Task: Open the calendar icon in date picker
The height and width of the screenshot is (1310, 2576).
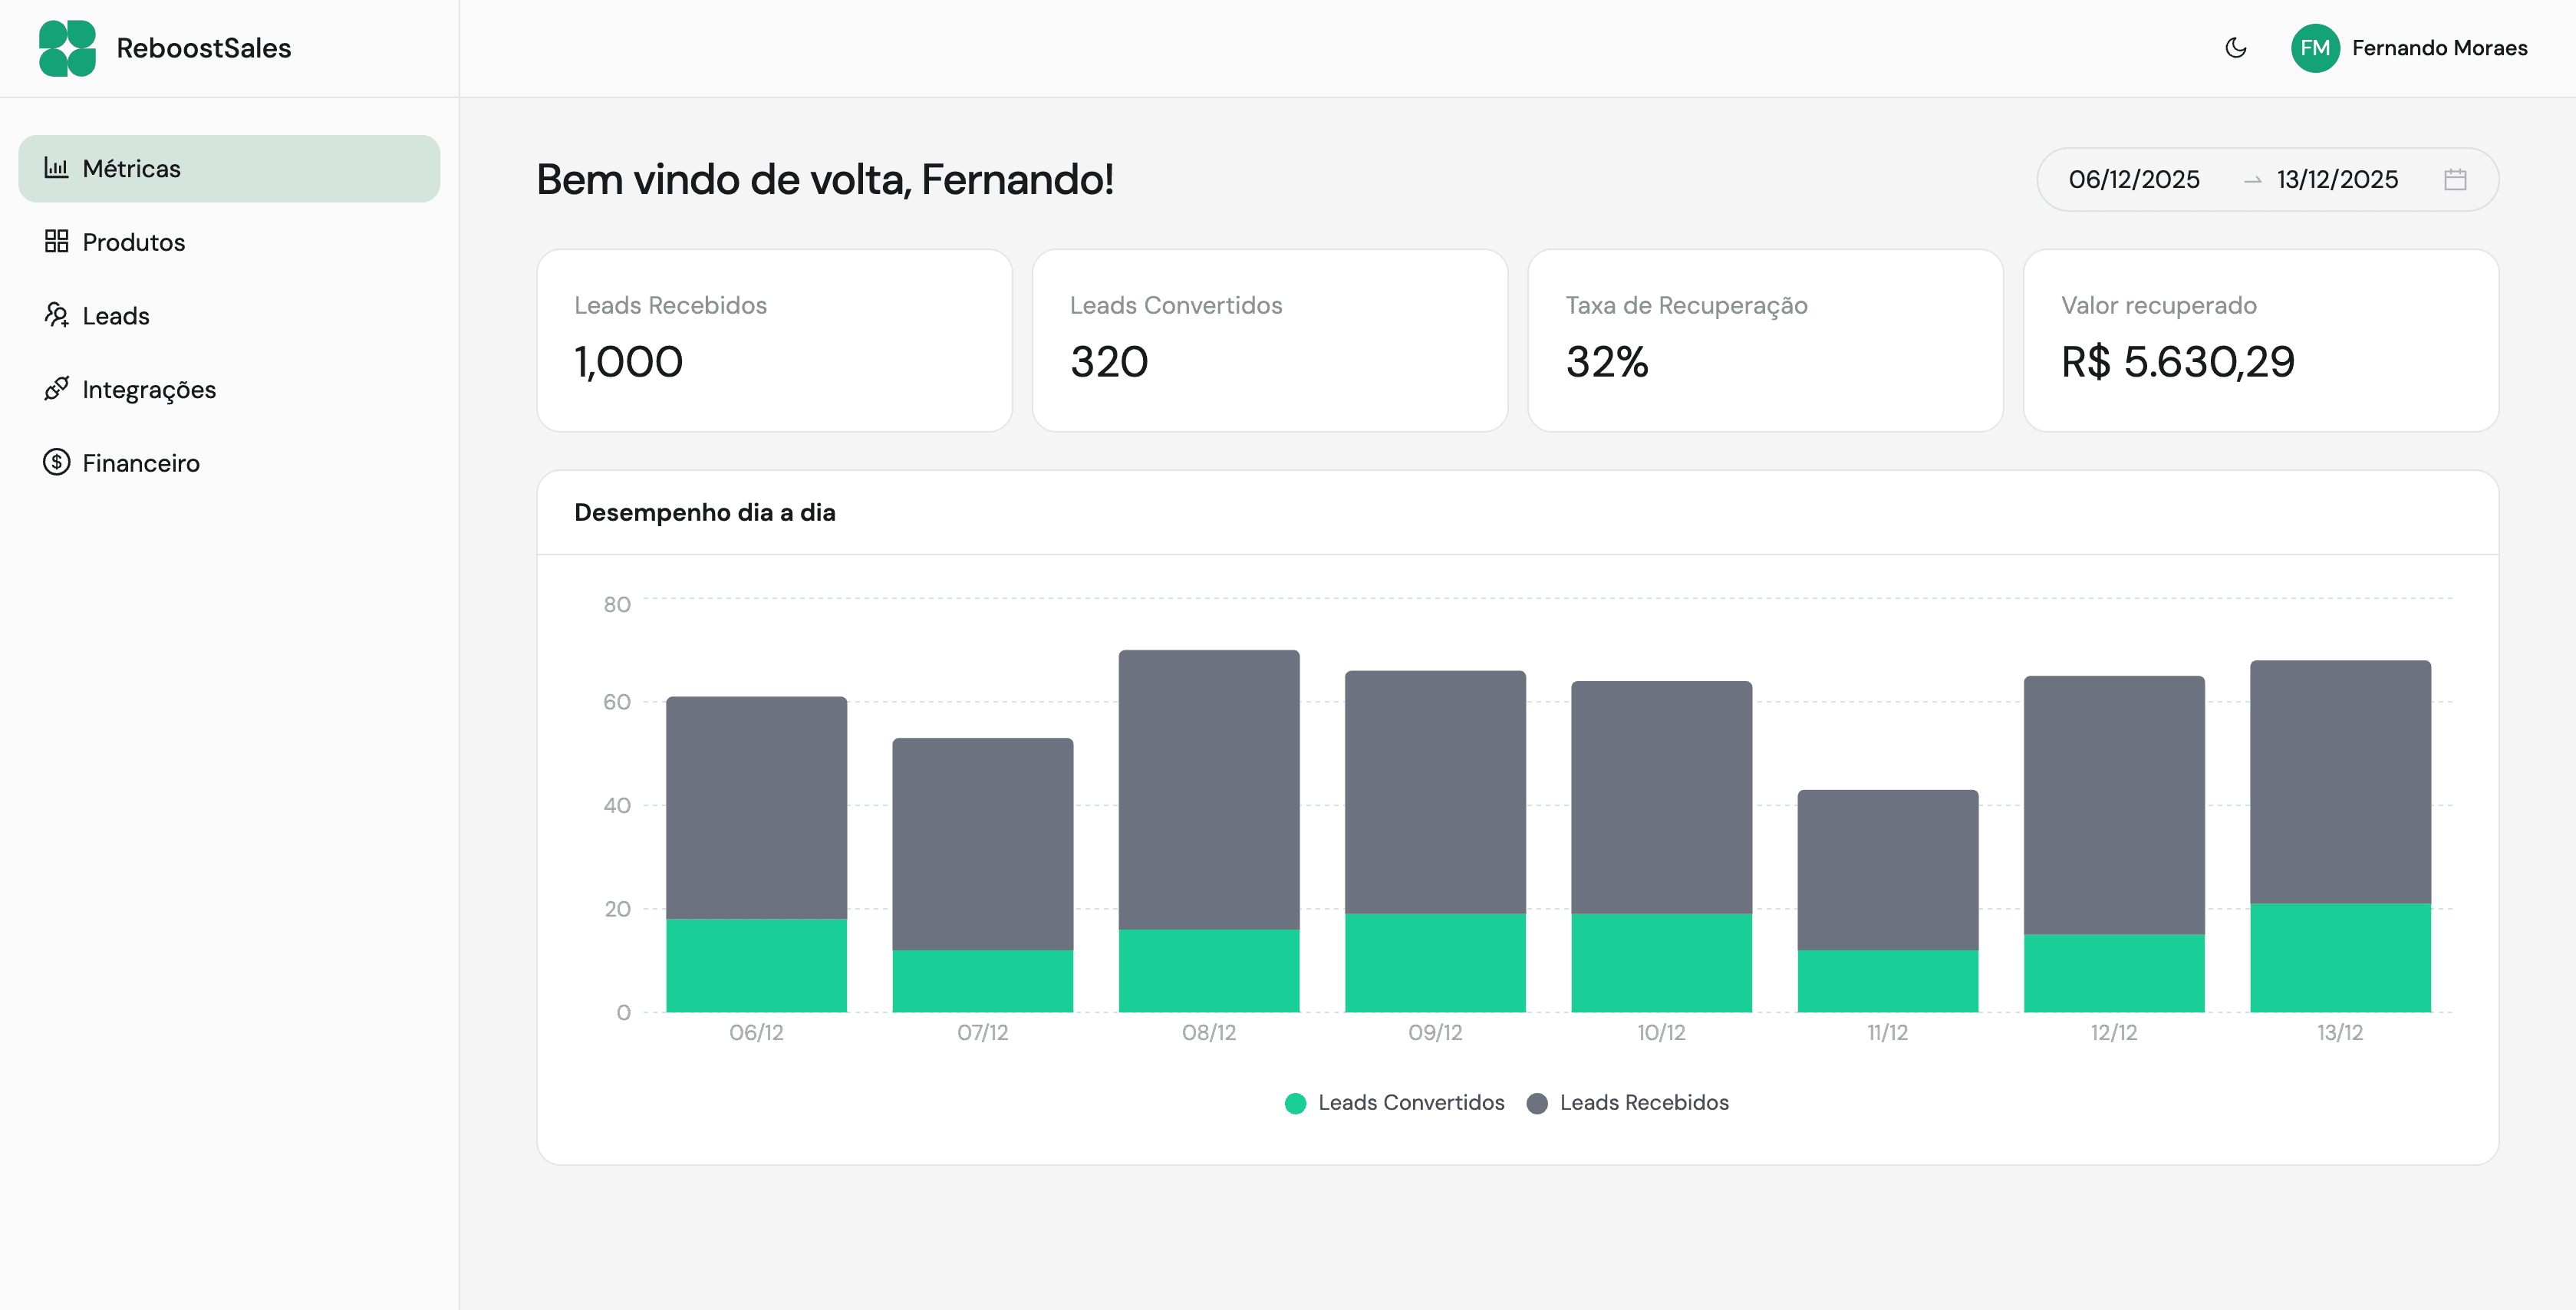Action: click(x=2457, y=180)
